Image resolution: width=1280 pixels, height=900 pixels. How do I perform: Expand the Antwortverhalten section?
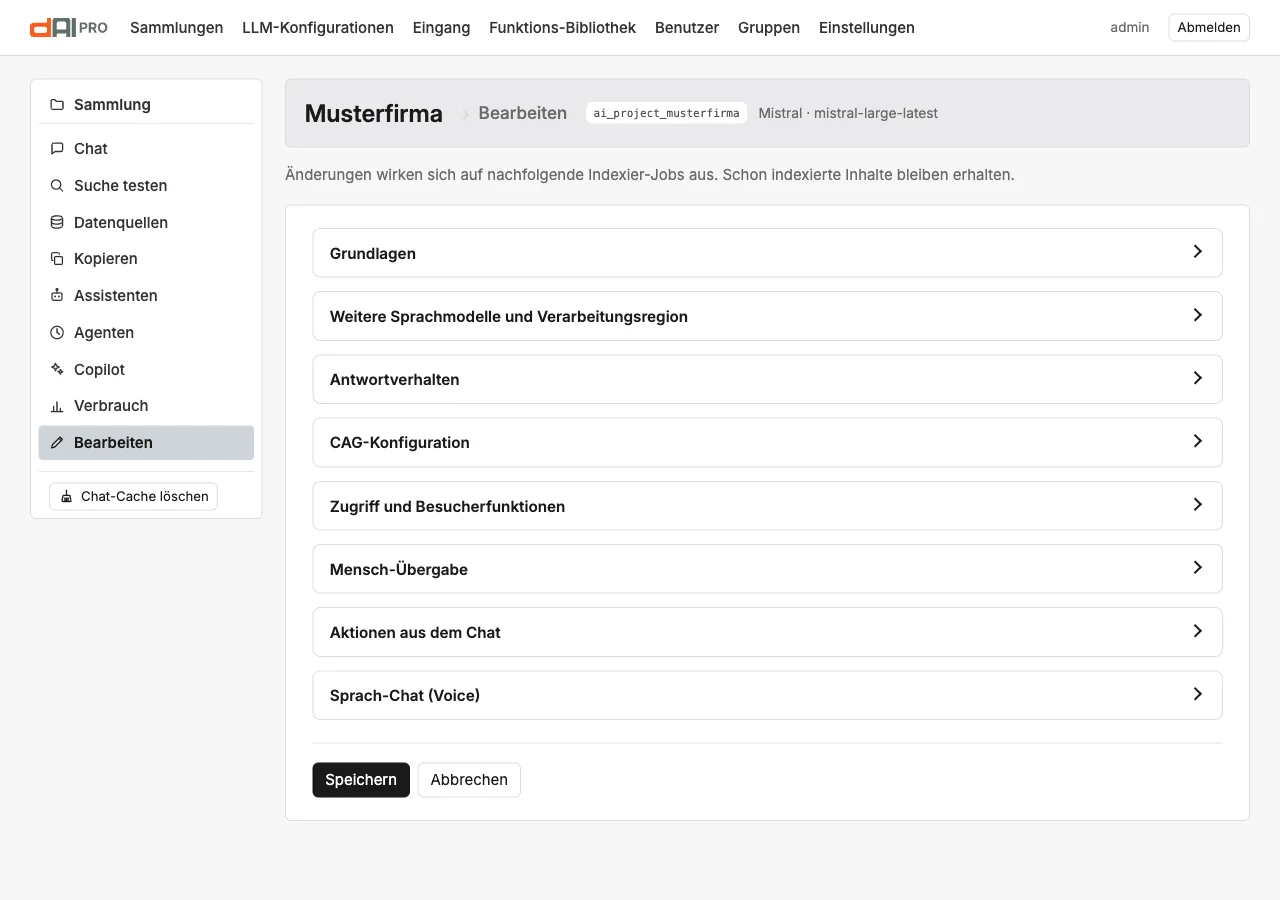pos(767,379)
